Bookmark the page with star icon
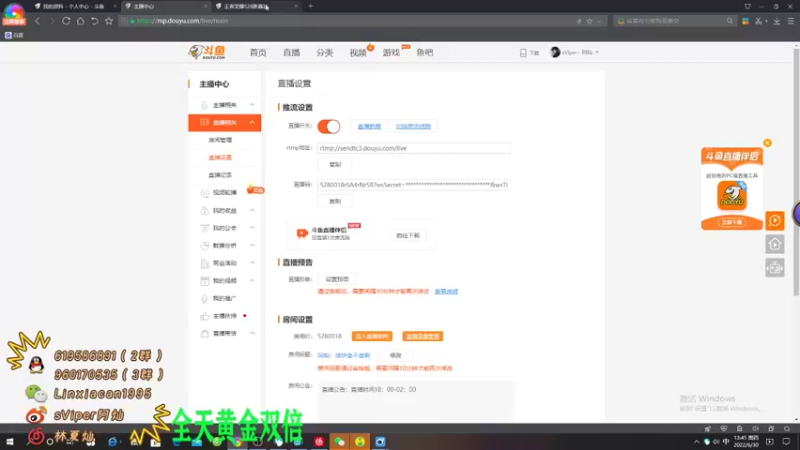The width and height of the screenshot is (800, 450). [x=109, y=21]
